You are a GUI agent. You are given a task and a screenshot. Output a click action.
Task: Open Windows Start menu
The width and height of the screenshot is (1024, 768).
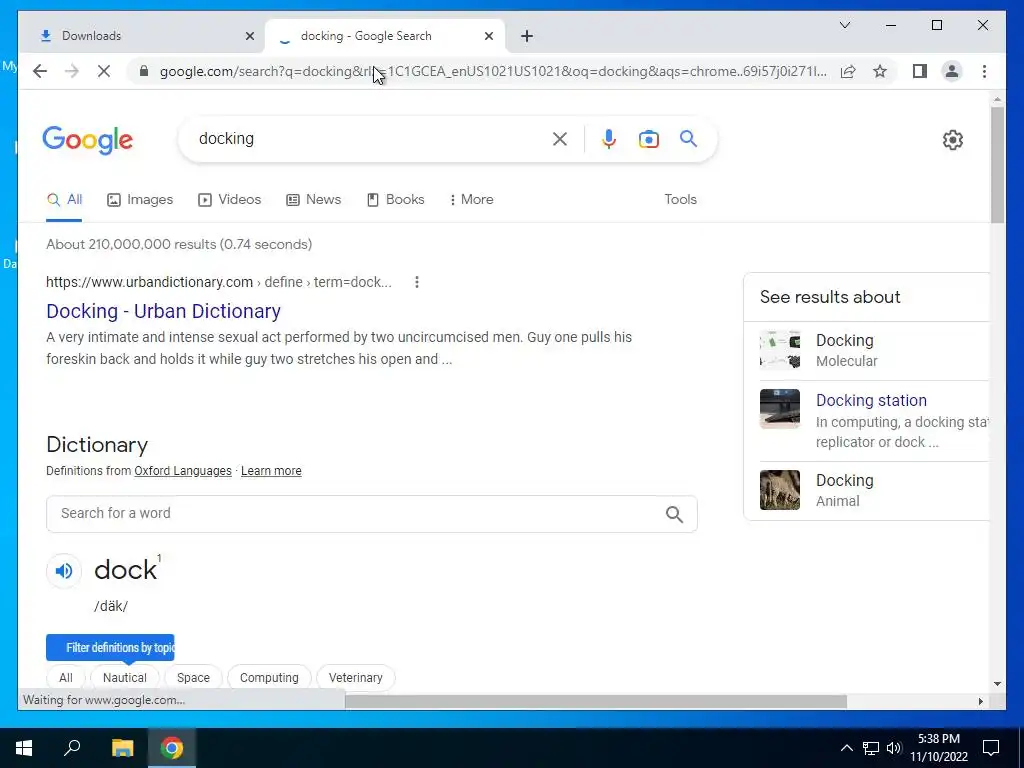(24, 748)
